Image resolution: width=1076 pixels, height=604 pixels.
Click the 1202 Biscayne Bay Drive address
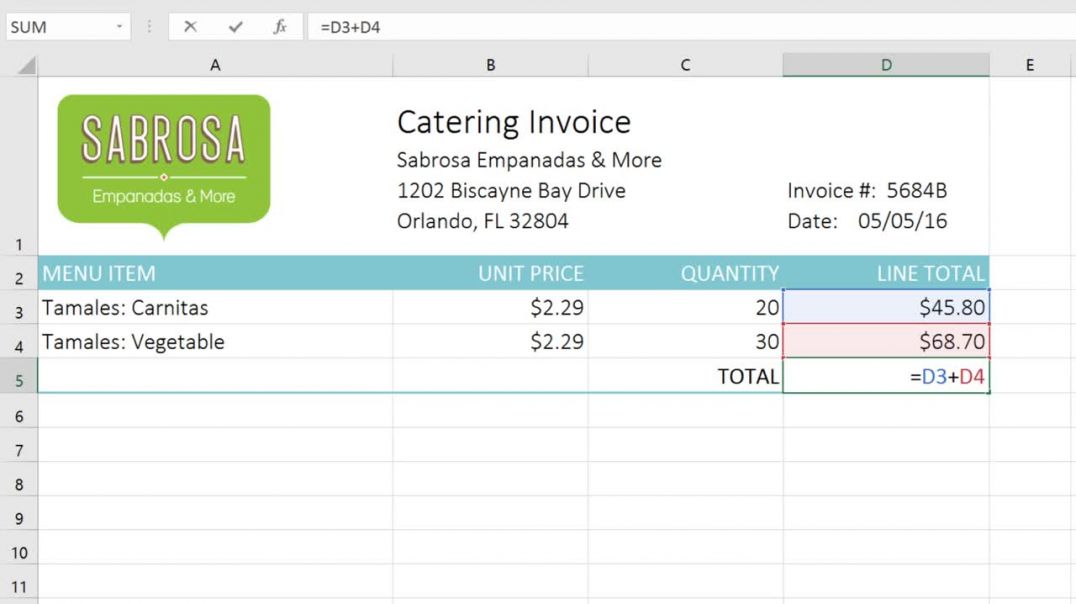tap(511, 191)
